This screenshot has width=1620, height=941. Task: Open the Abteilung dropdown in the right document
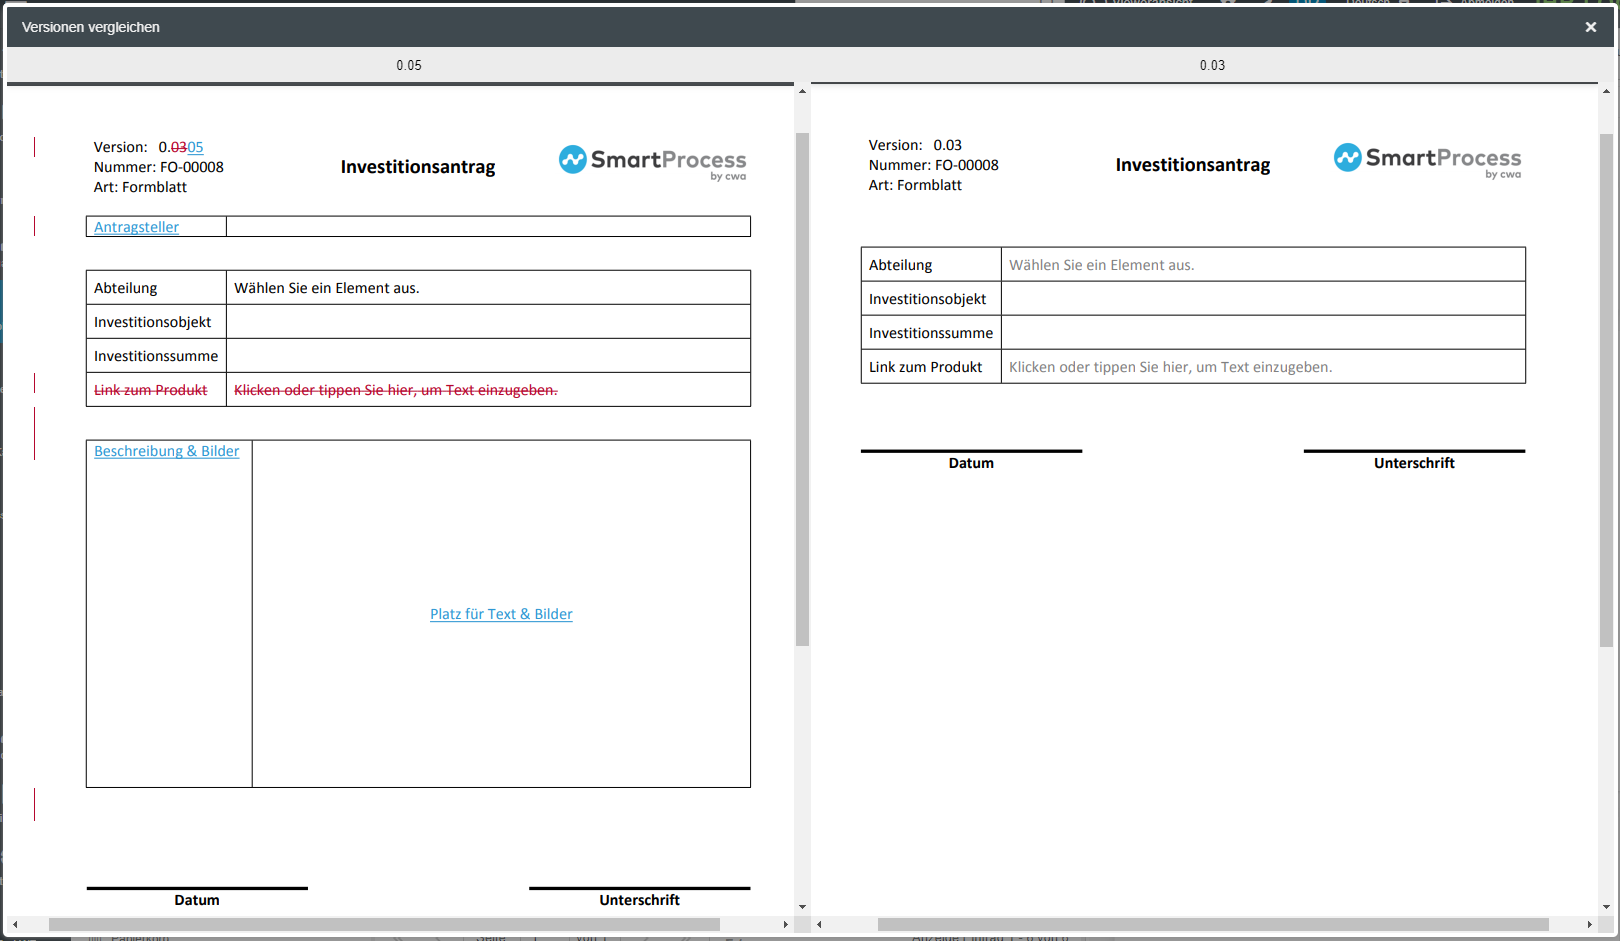(x=1263, y=265)
